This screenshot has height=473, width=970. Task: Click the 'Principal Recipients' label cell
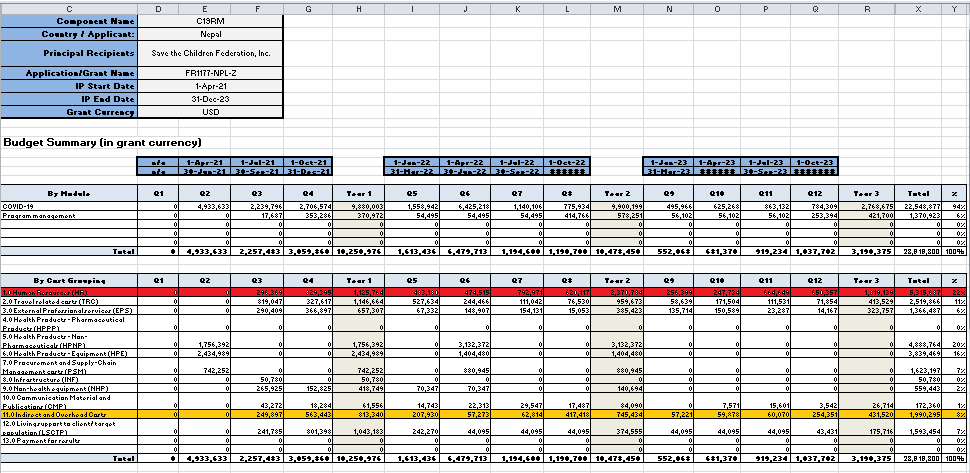[68, 53]
